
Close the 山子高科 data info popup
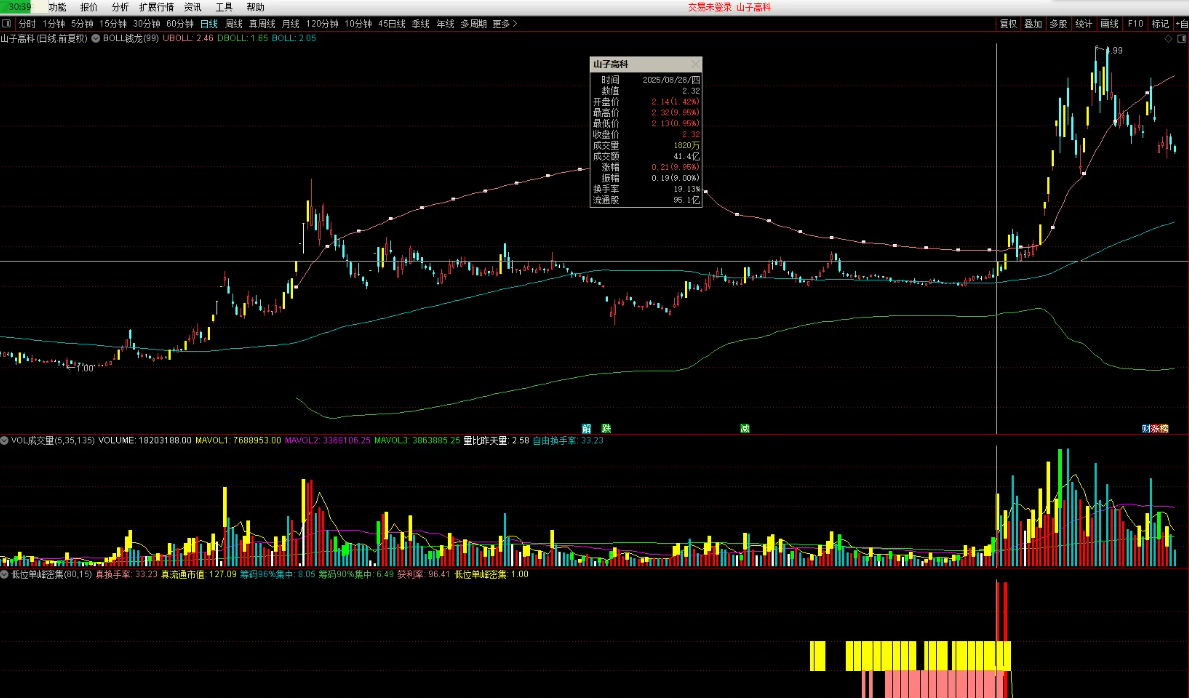(x=695, y=64)
